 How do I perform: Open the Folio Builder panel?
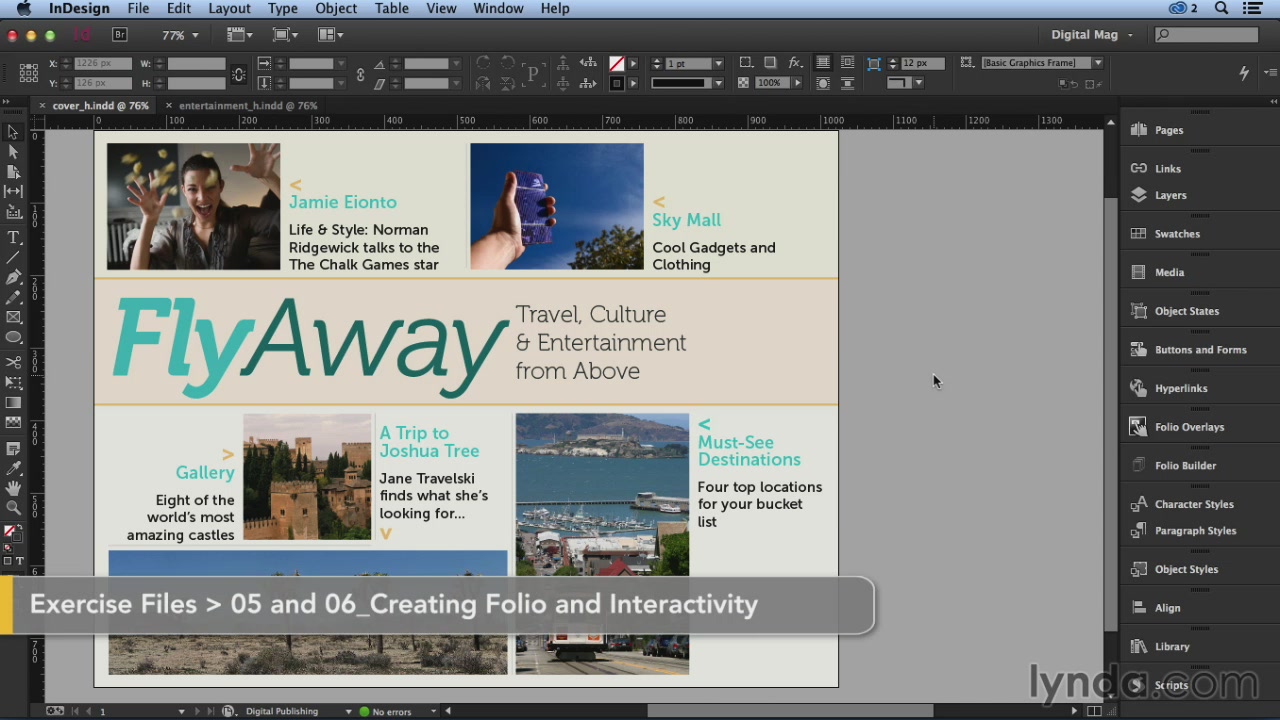click(1185, 465)
